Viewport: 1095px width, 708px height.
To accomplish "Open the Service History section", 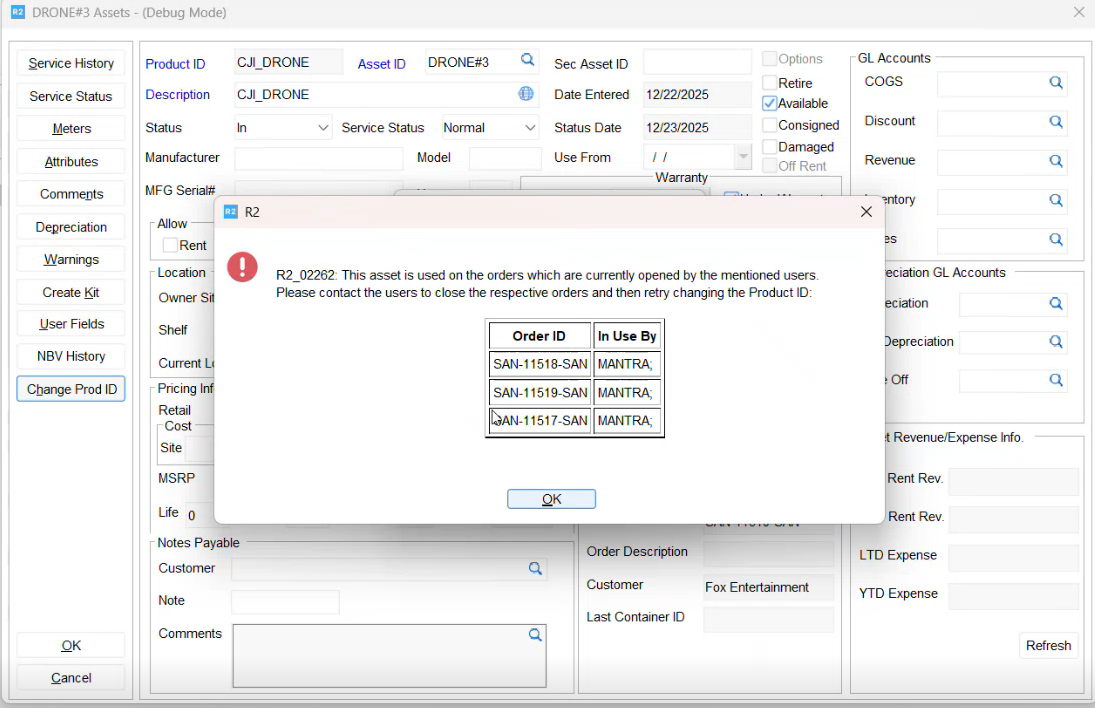I will [x=71, y=63].
